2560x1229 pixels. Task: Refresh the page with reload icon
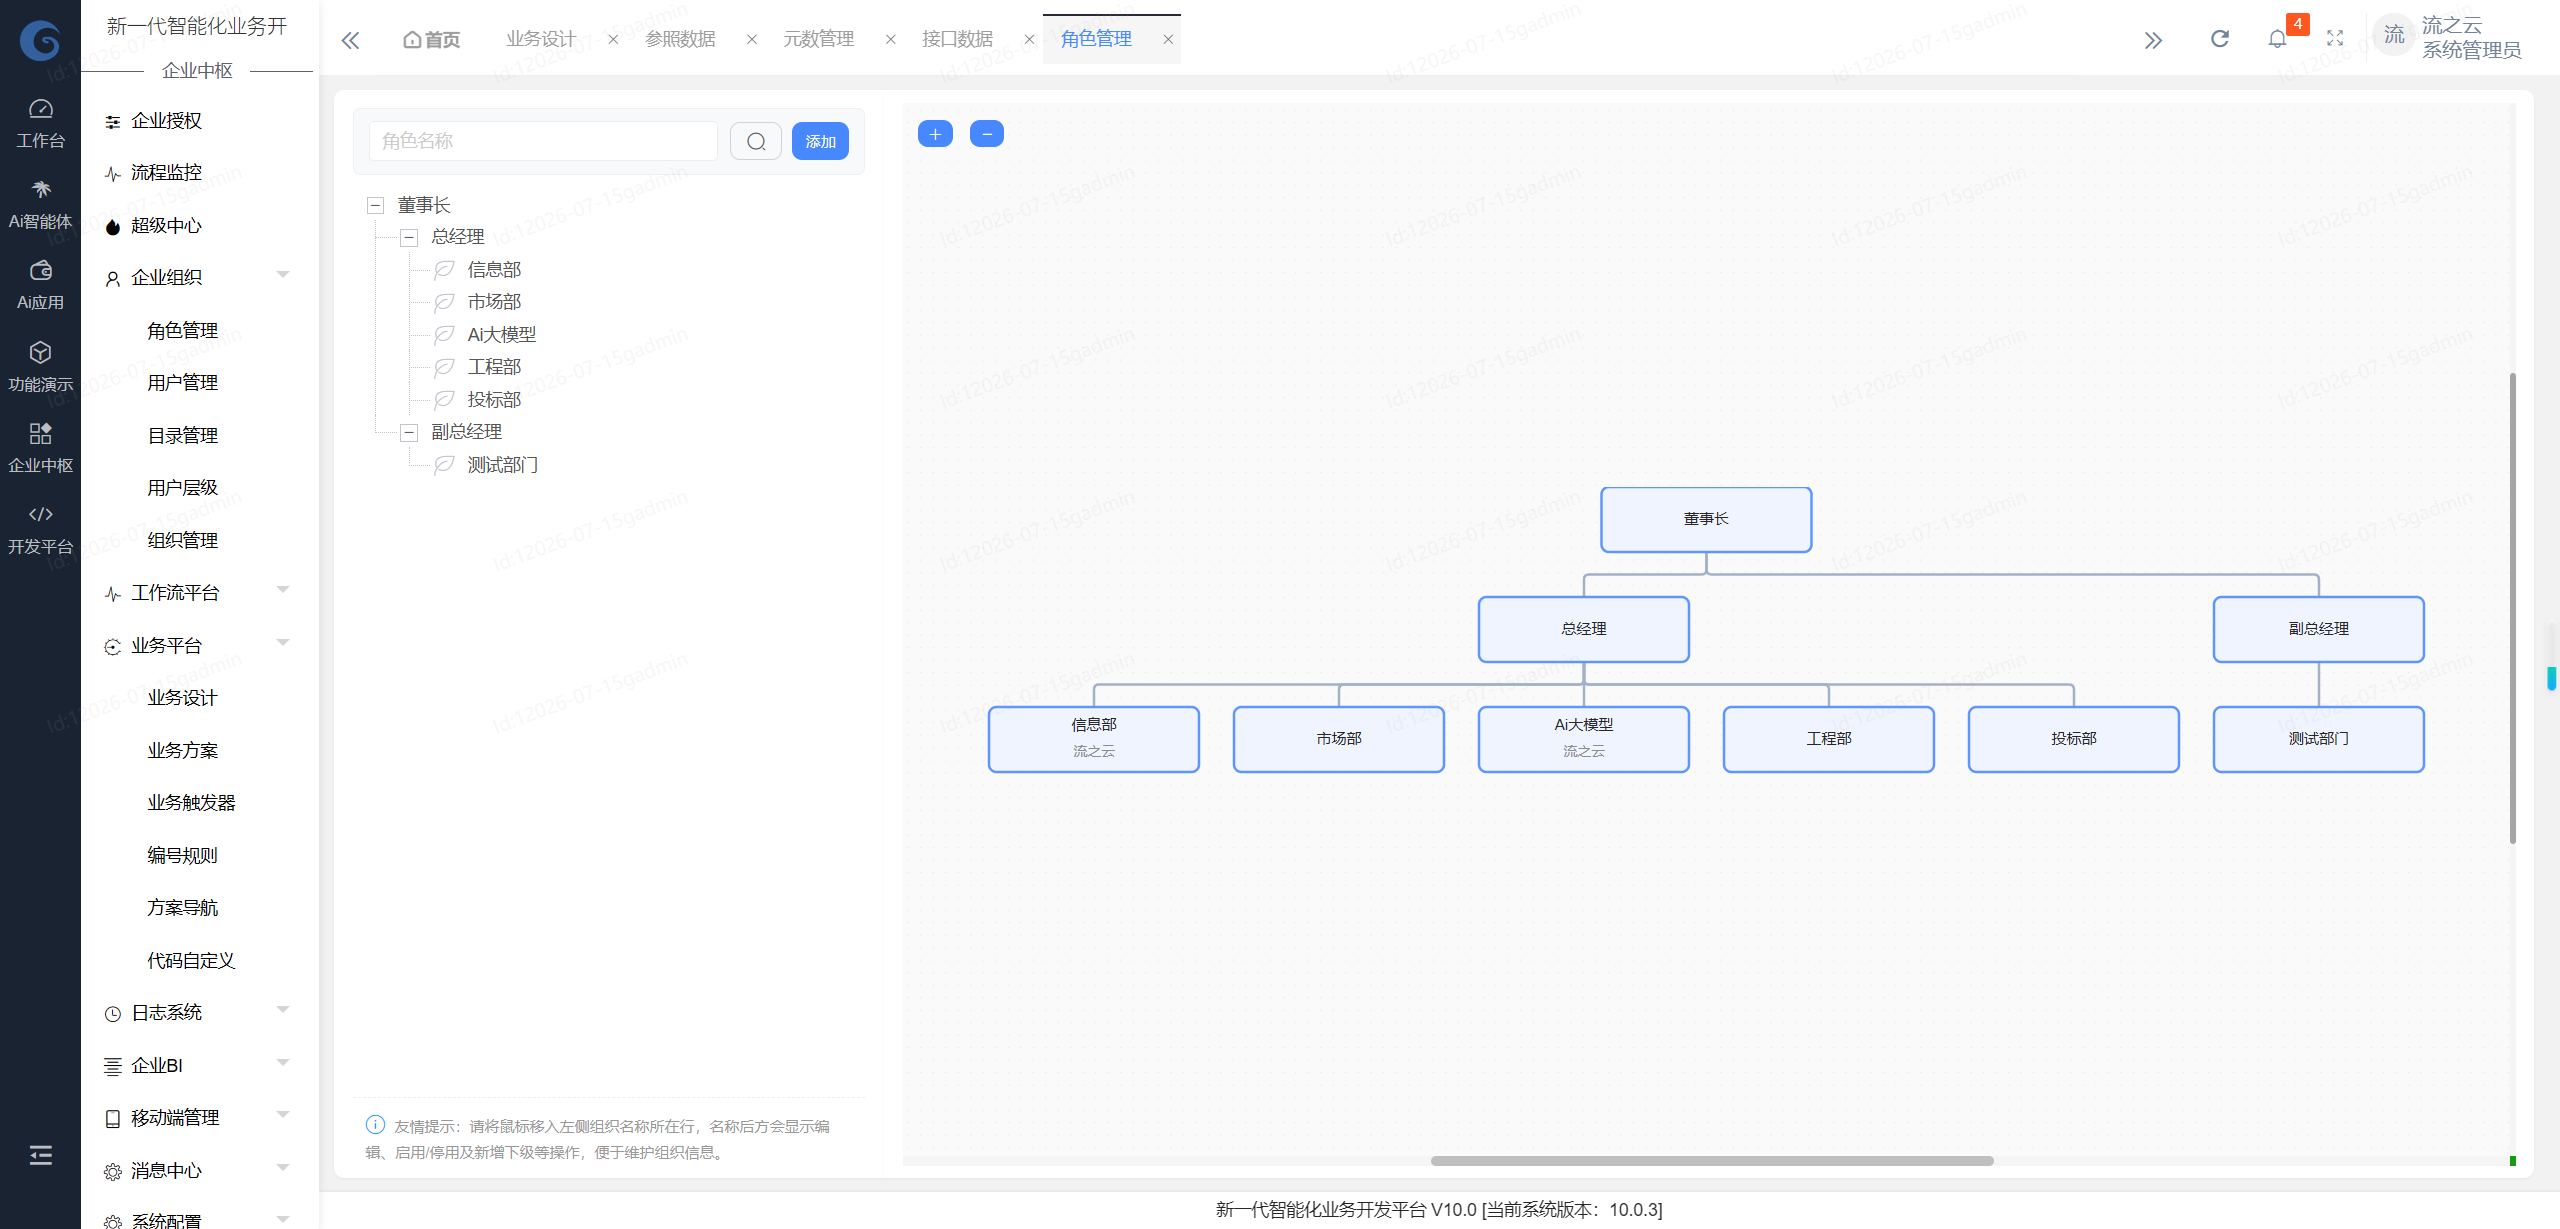pos(2220,39)
